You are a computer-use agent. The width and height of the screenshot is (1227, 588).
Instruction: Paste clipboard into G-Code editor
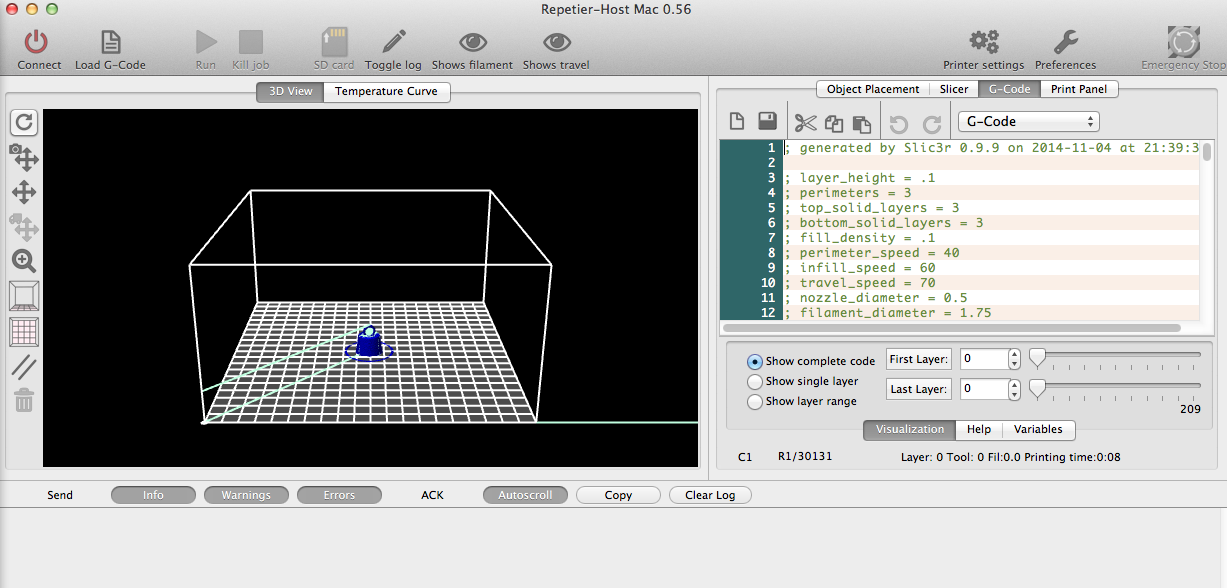click(x=861, y=123)
